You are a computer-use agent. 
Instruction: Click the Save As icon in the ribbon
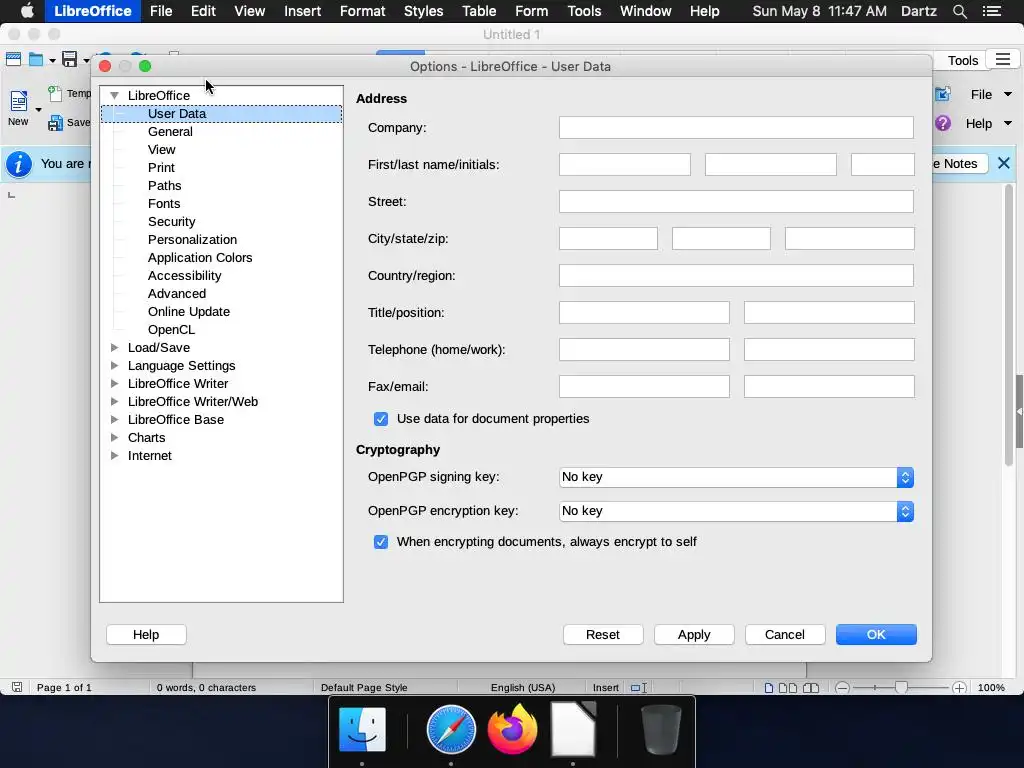(56, 123)
